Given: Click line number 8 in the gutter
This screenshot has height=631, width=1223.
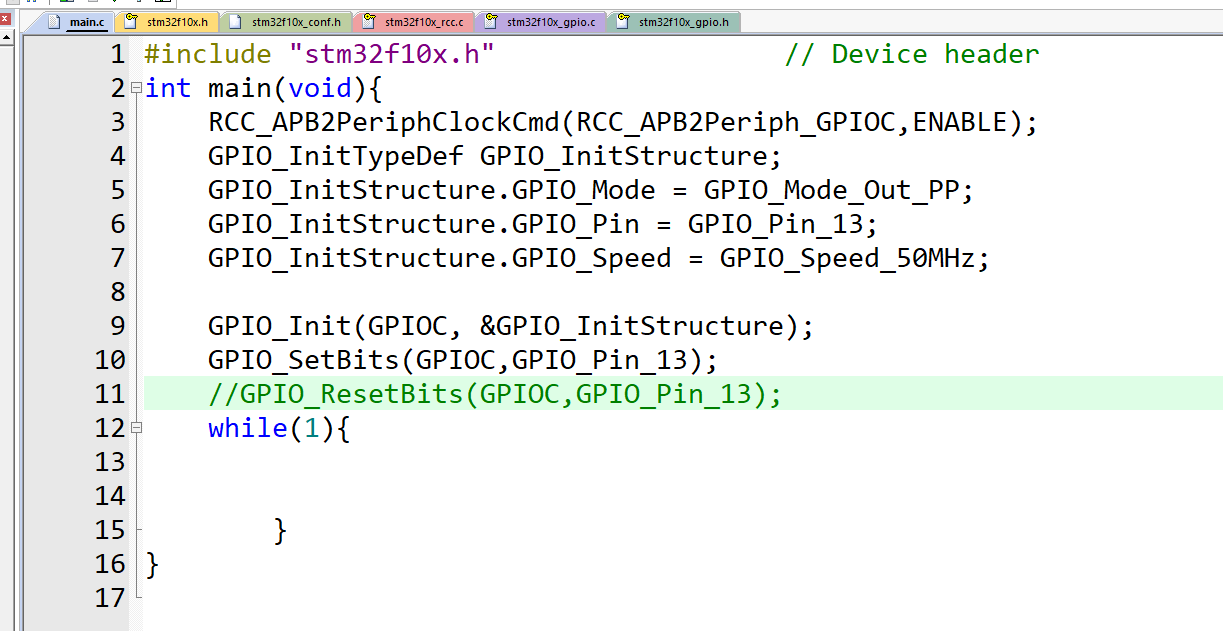Looking at the screenshot, I should pyautogui.click(x=118, y=292).
